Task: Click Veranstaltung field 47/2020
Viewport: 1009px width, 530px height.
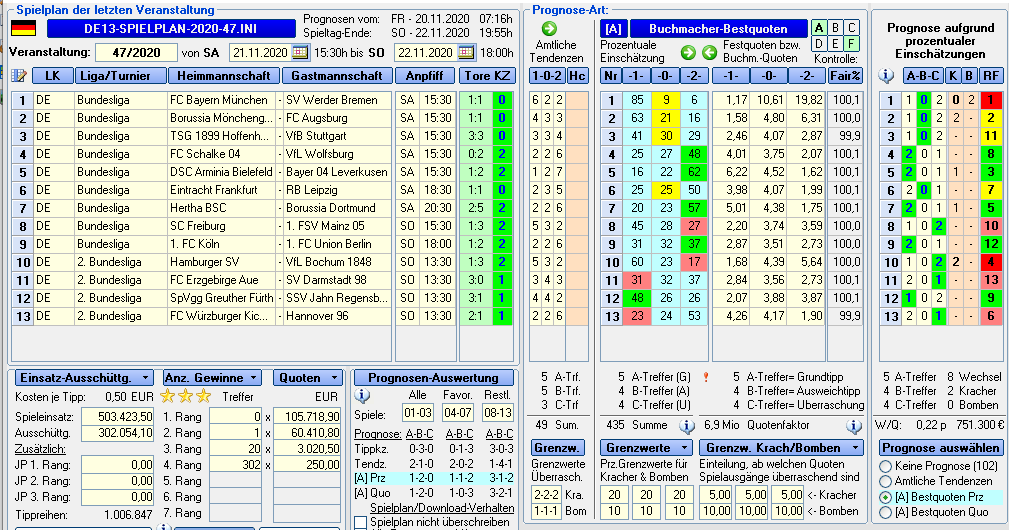Action: [136, 53]
